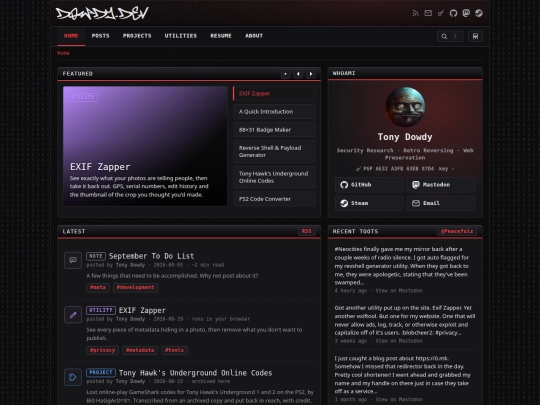540x405 pixels.
Task: Open the Steam button in WHOAMI panel
Action: (369, 203)
